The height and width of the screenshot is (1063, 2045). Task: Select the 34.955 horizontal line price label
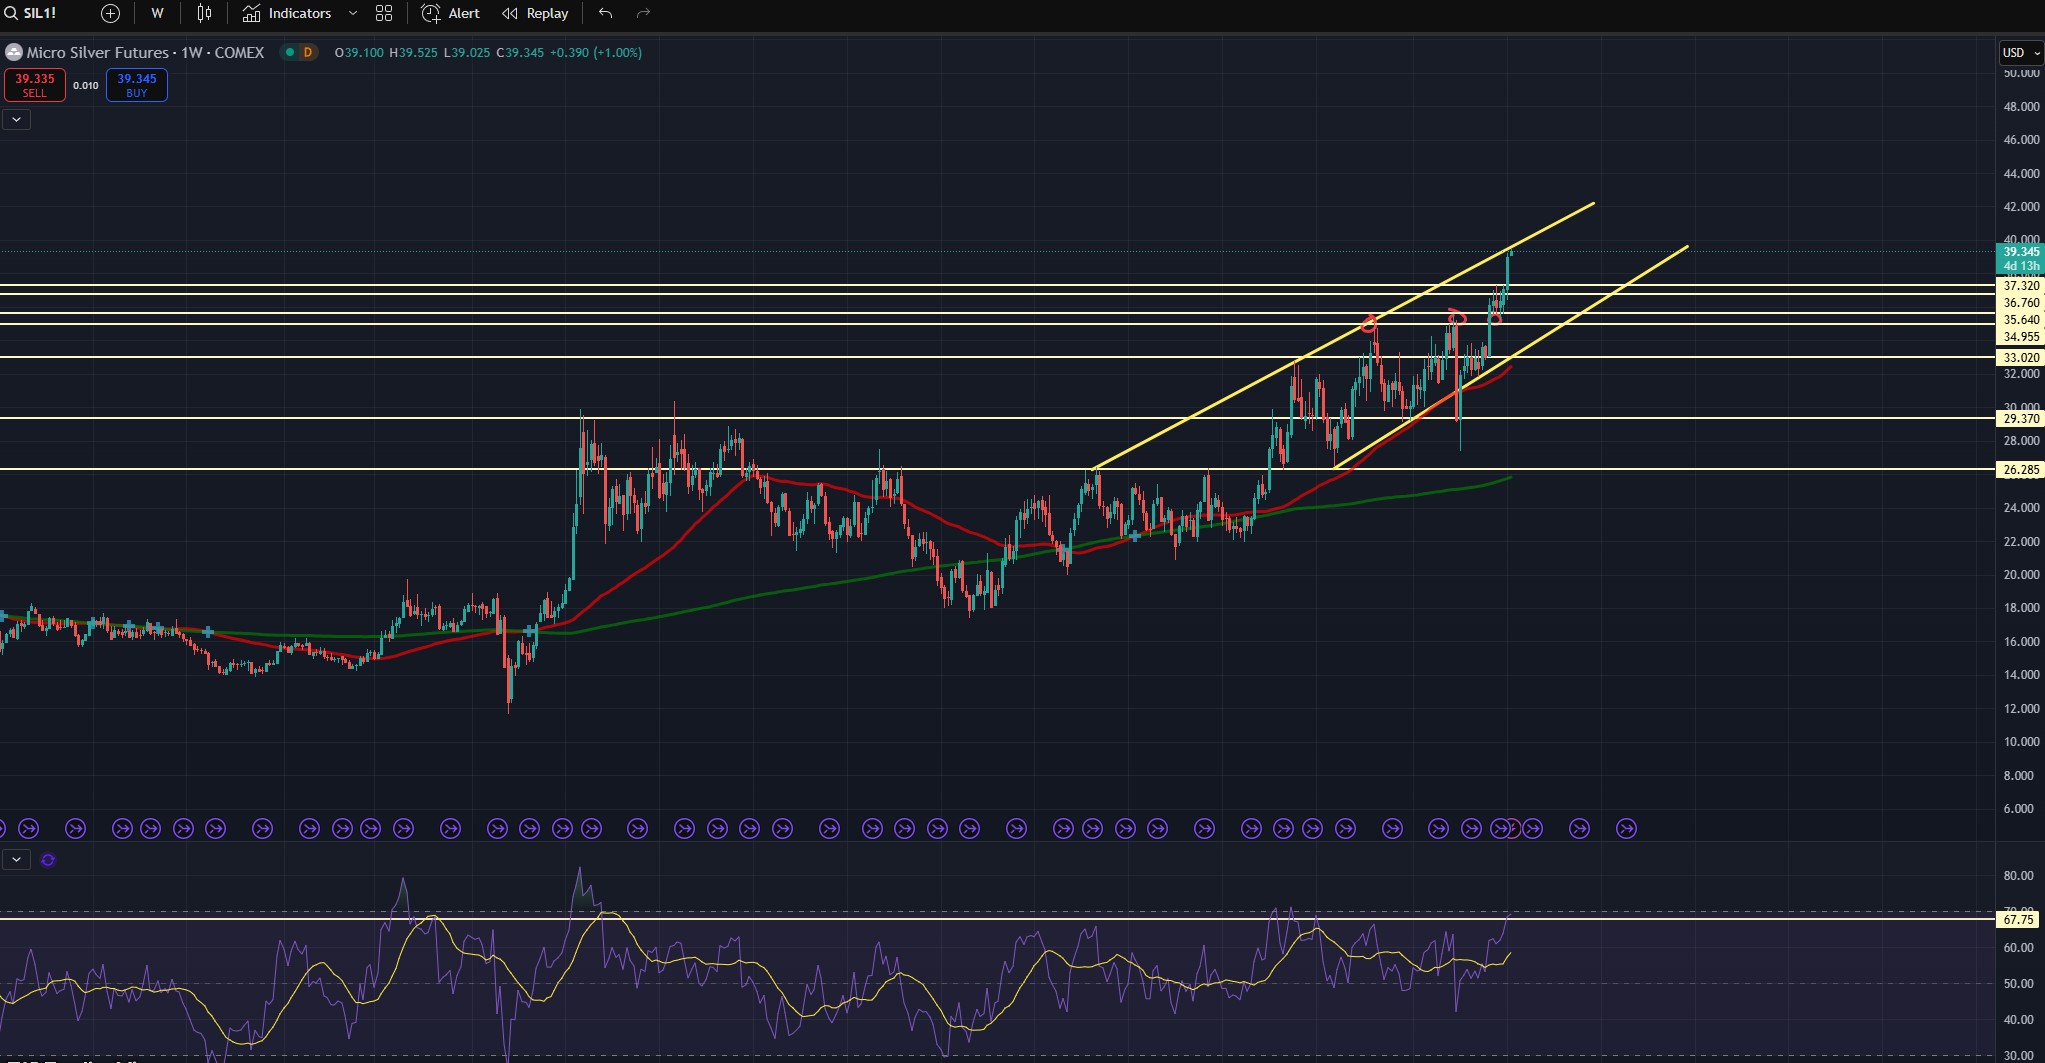tap(2021, 337)
